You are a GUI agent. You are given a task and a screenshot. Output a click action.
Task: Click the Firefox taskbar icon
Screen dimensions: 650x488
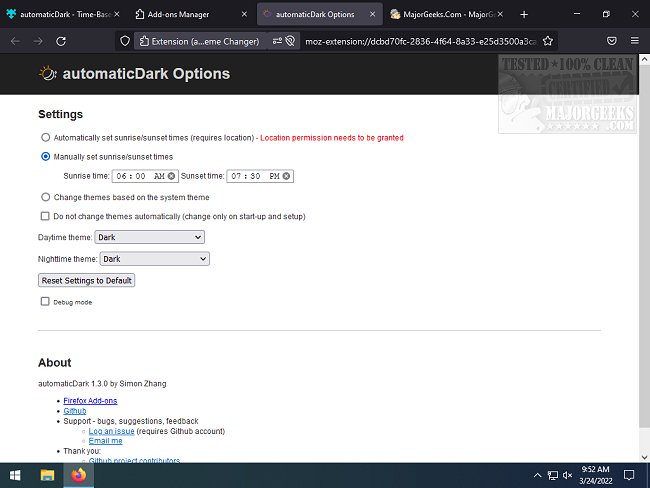78,475
